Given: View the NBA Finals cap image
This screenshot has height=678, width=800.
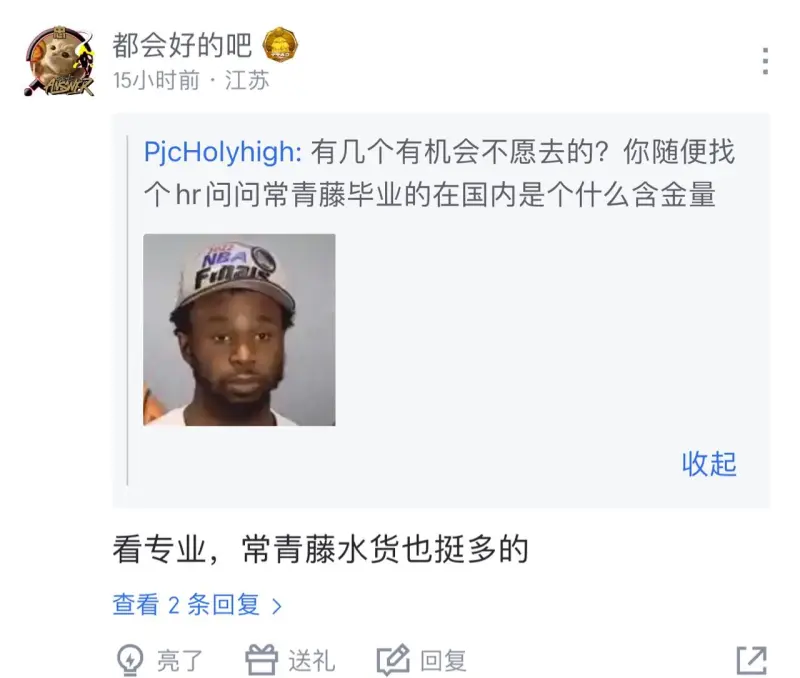Looking at the screenshot, I should click(239, 330).
